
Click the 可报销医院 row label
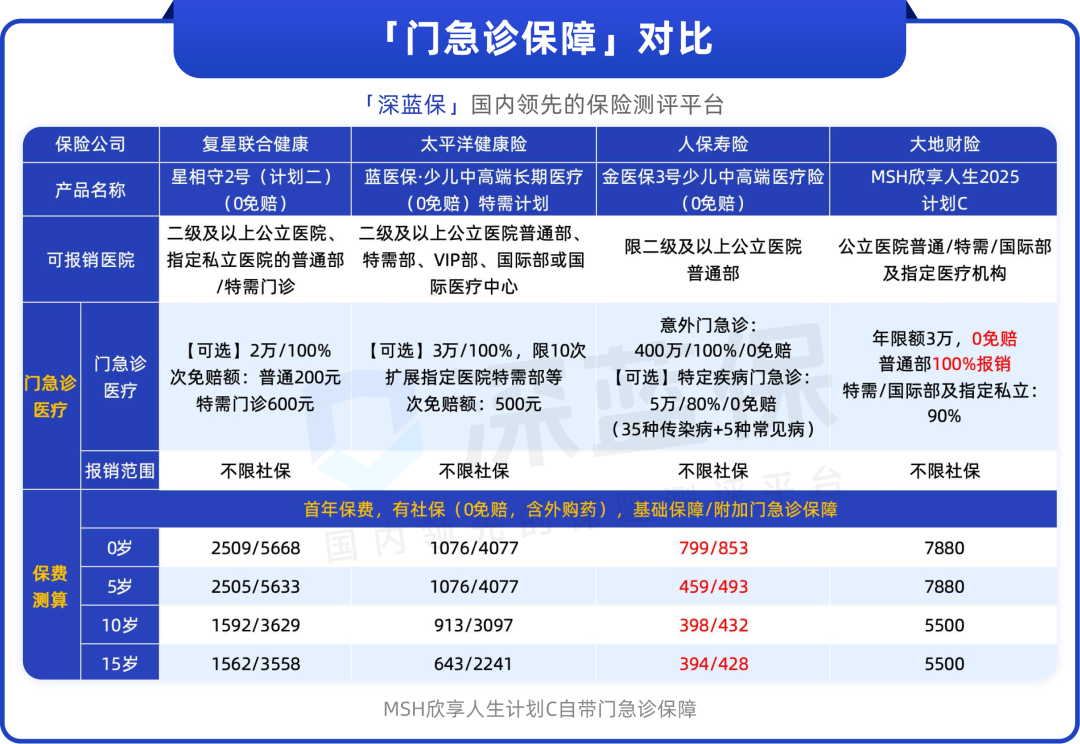click(x=90, y=260)
